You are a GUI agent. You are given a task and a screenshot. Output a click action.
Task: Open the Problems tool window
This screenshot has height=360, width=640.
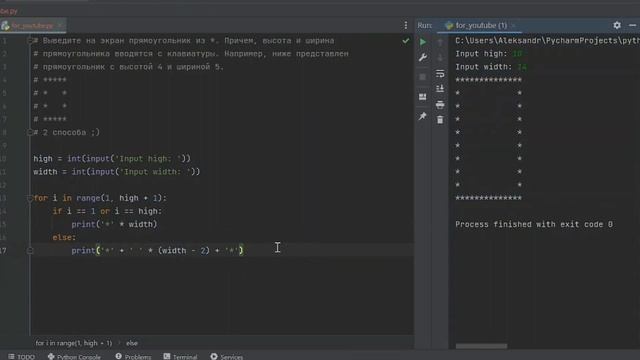point(133,356)
